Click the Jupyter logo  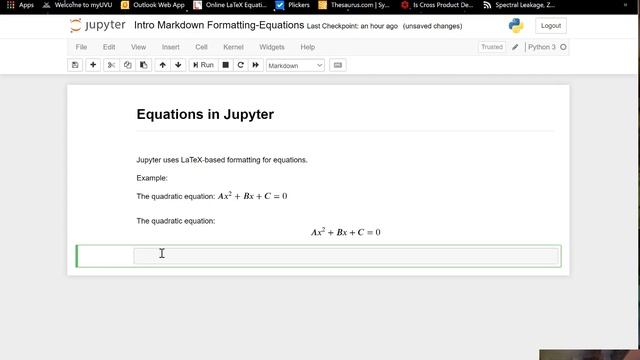(x=98, y=25)
